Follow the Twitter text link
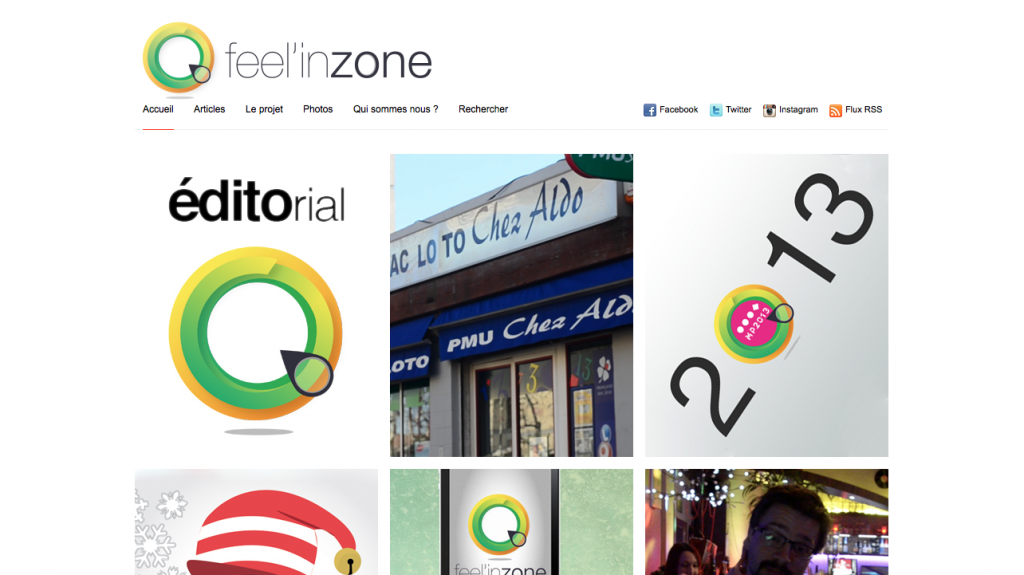This screenshot has width=1024, height=575. click(x=739, y=110)
